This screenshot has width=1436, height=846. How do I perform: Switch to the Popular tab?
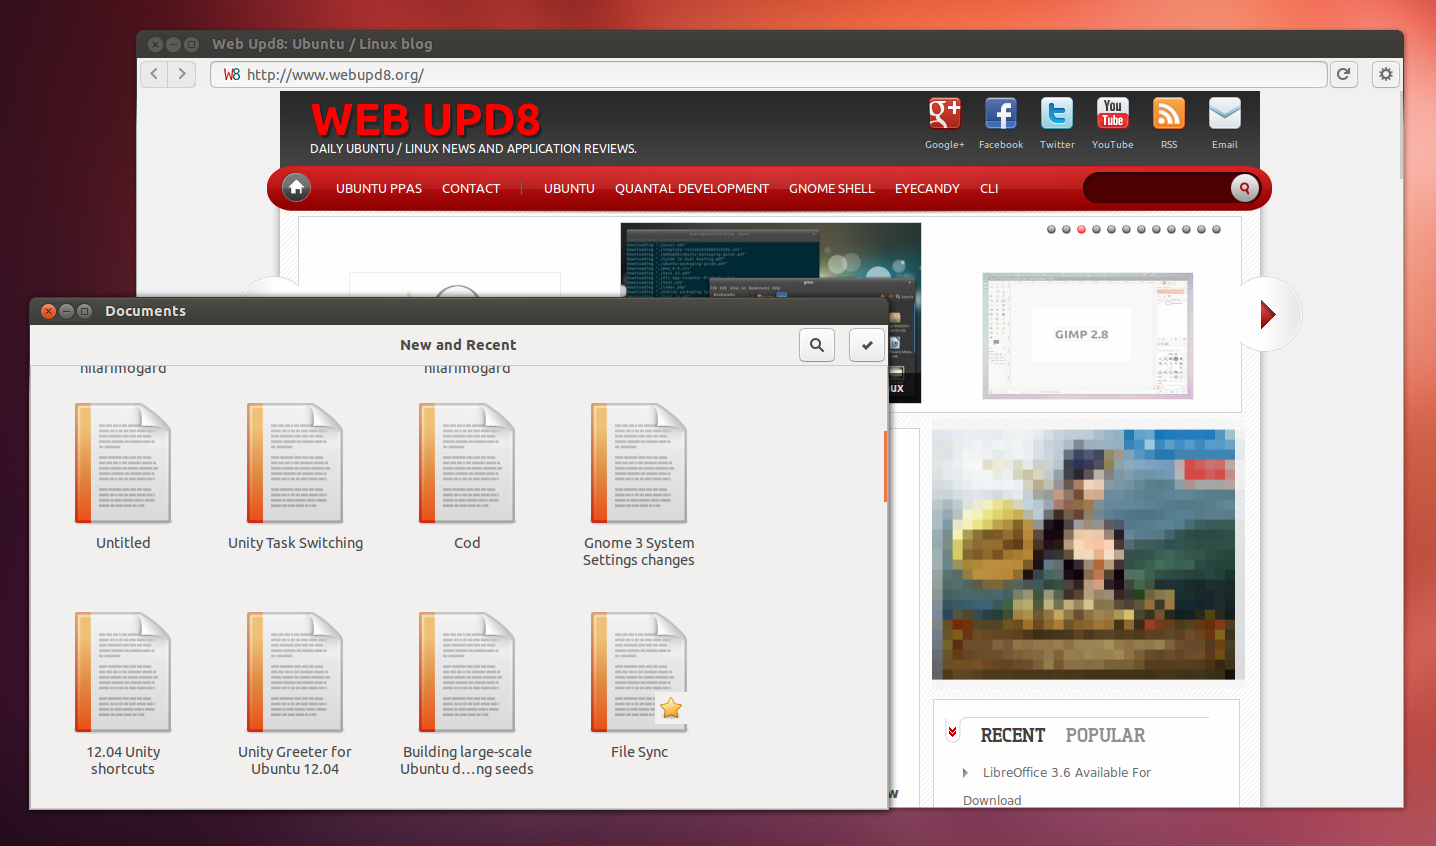(x=1105, y=735)
